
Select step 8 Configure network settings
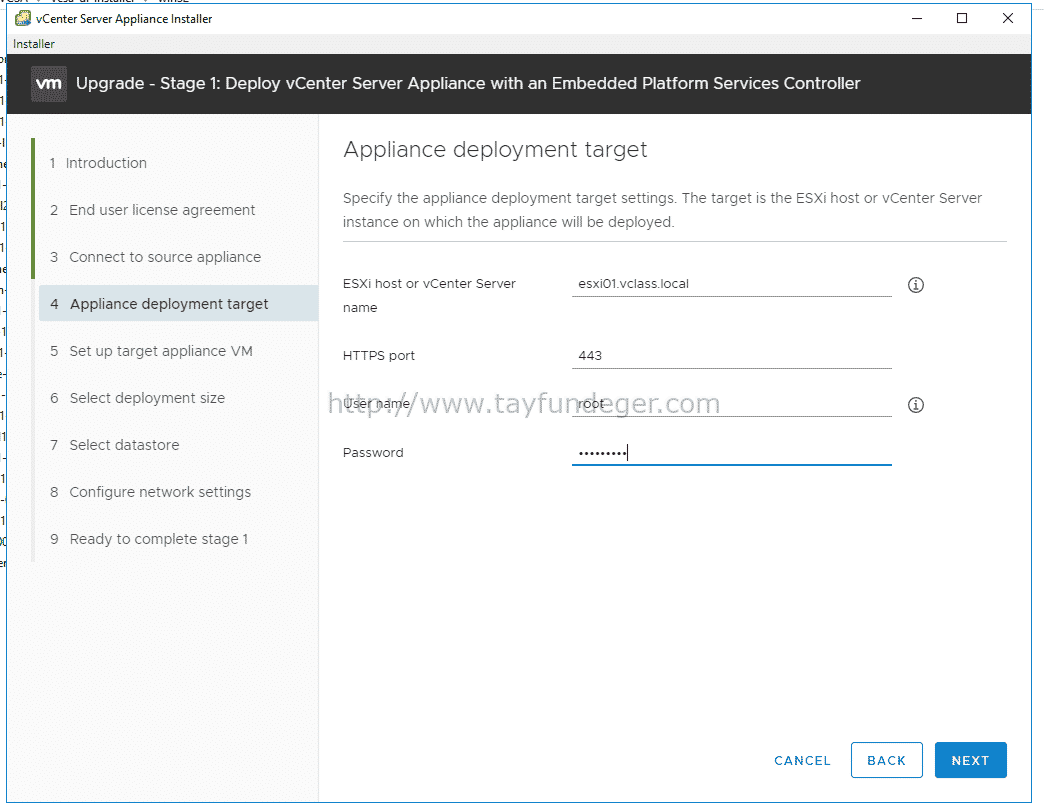pyautogui.click(x=151, y=492)
